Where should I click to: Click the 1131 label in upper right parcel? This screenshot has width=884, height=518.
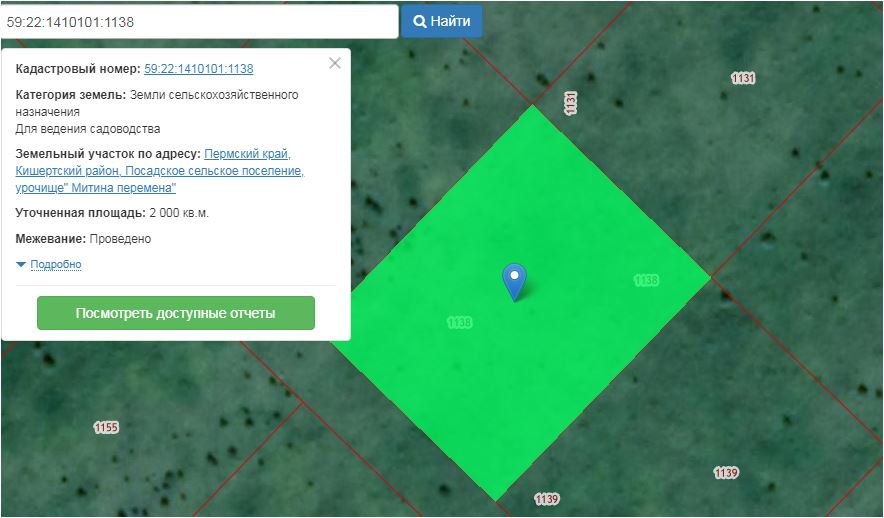click(743, 78)
